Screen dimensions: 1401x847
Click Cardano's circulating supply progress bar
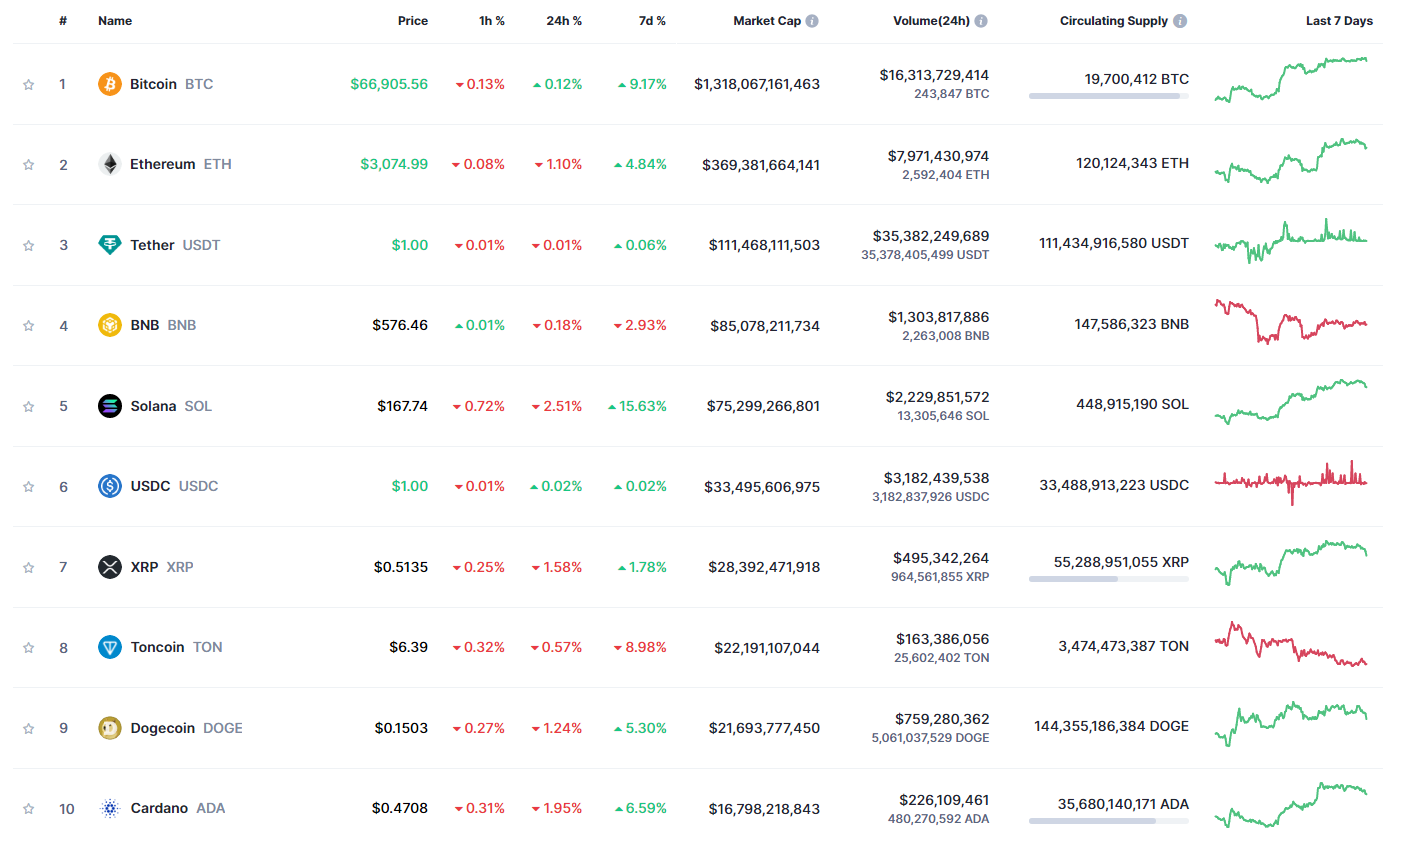(1109, 821)
